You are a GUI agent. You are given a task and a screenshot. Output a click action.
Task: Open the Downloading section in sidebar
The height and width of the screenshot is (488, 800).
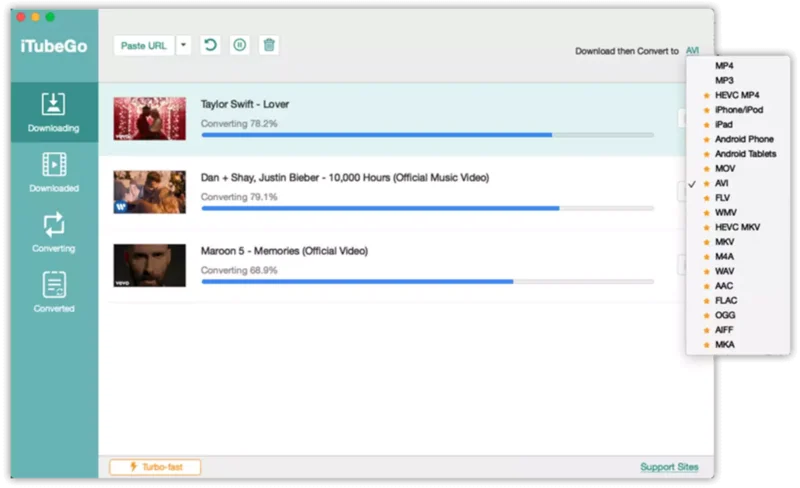tap(54, 112)
